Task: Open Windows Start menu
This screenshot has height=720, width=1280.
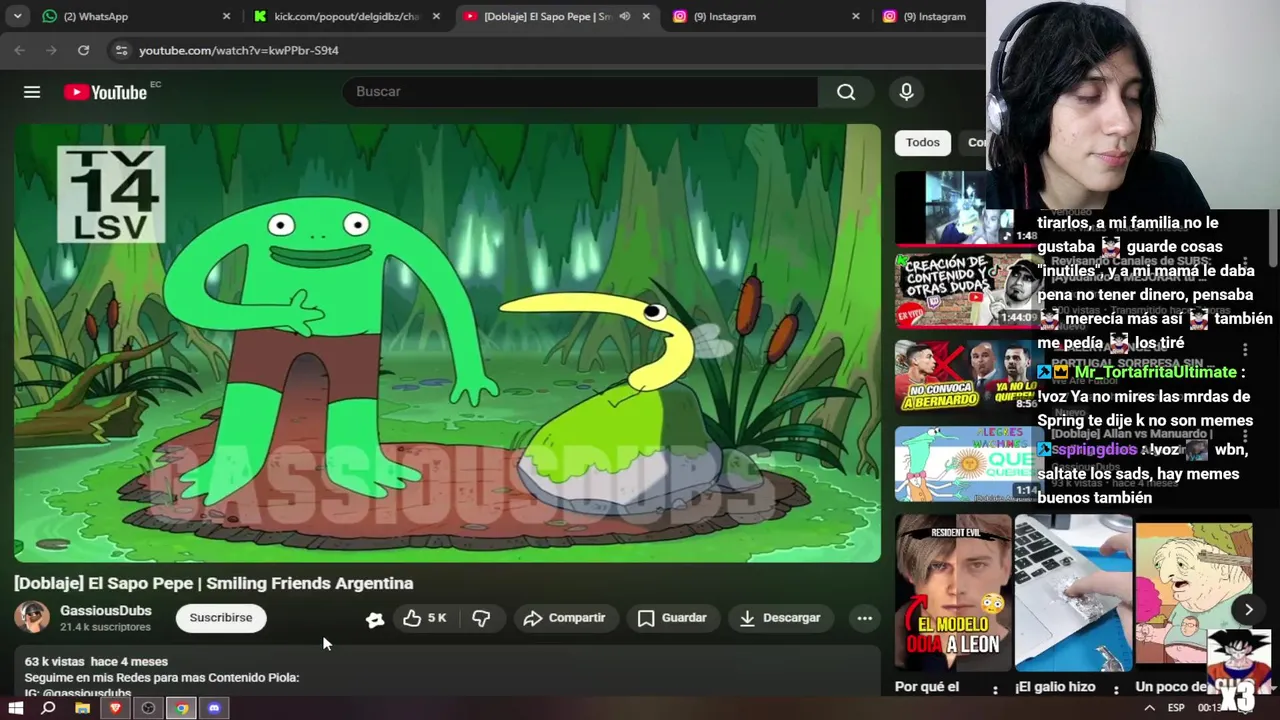Action: pos(16,708)
